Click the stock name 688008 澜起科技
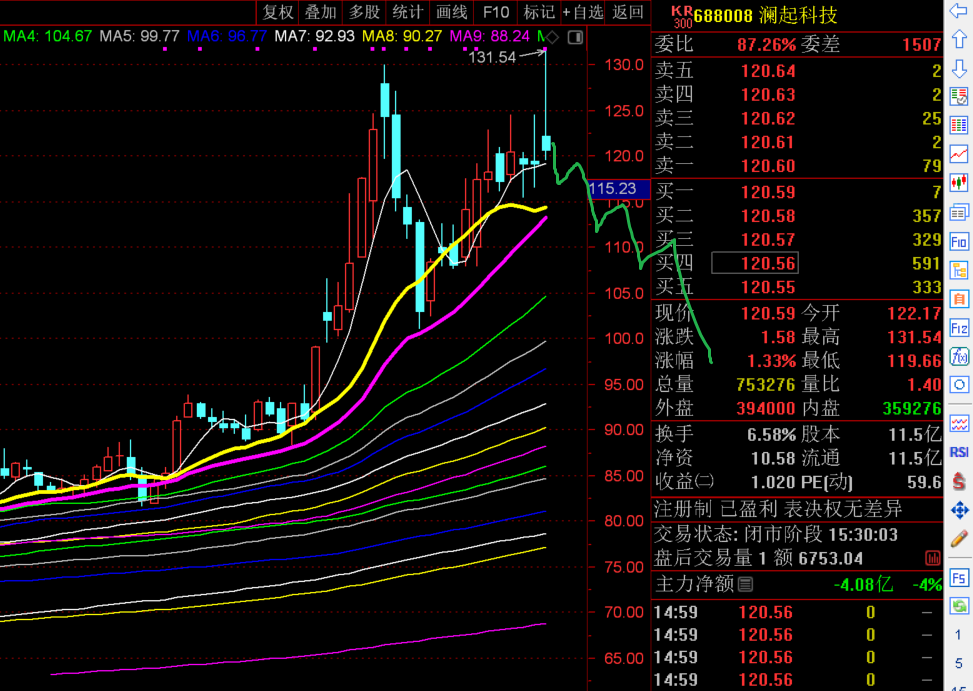The height and width of the screenshot is (691, 973). point(766,16)
